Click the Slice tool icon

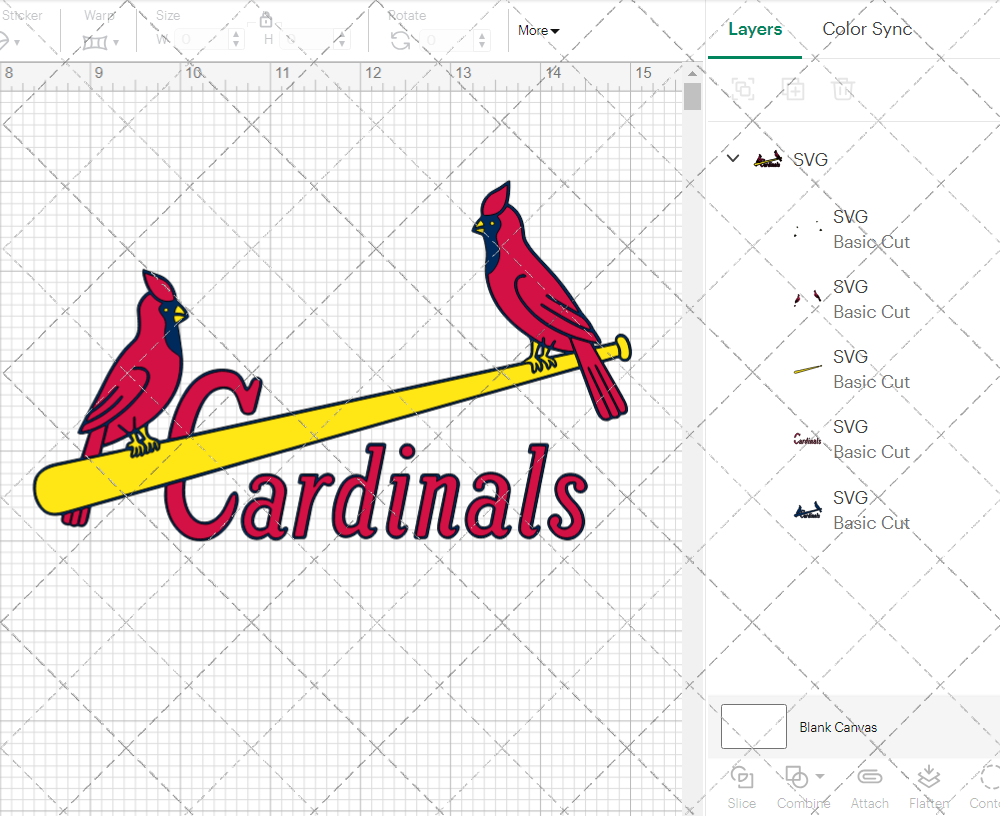click(x=742, y=778)
